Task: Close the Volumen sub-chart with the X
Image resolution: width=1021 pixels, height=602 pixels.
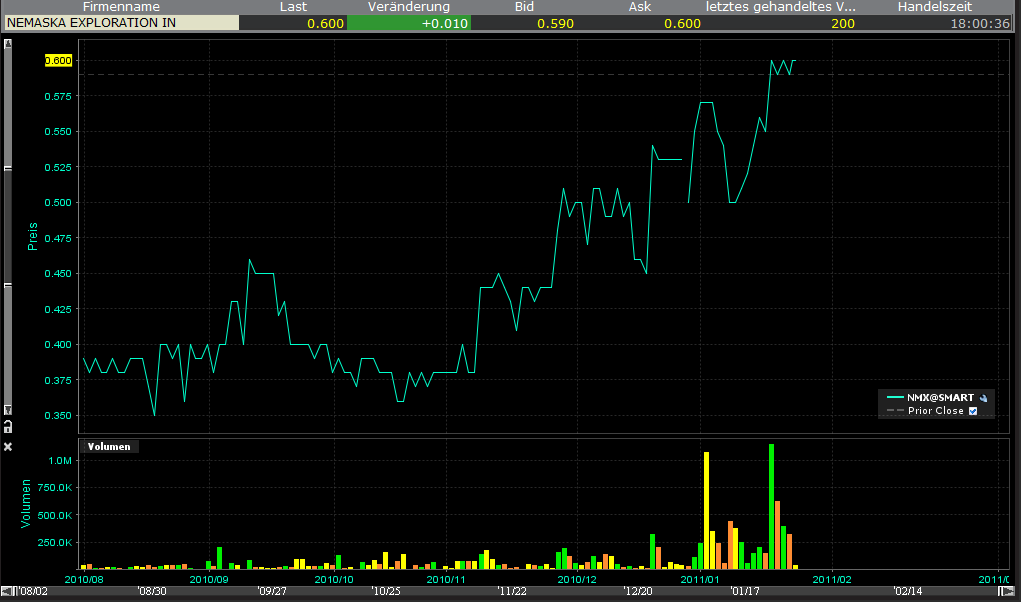Action: (8, 446)
